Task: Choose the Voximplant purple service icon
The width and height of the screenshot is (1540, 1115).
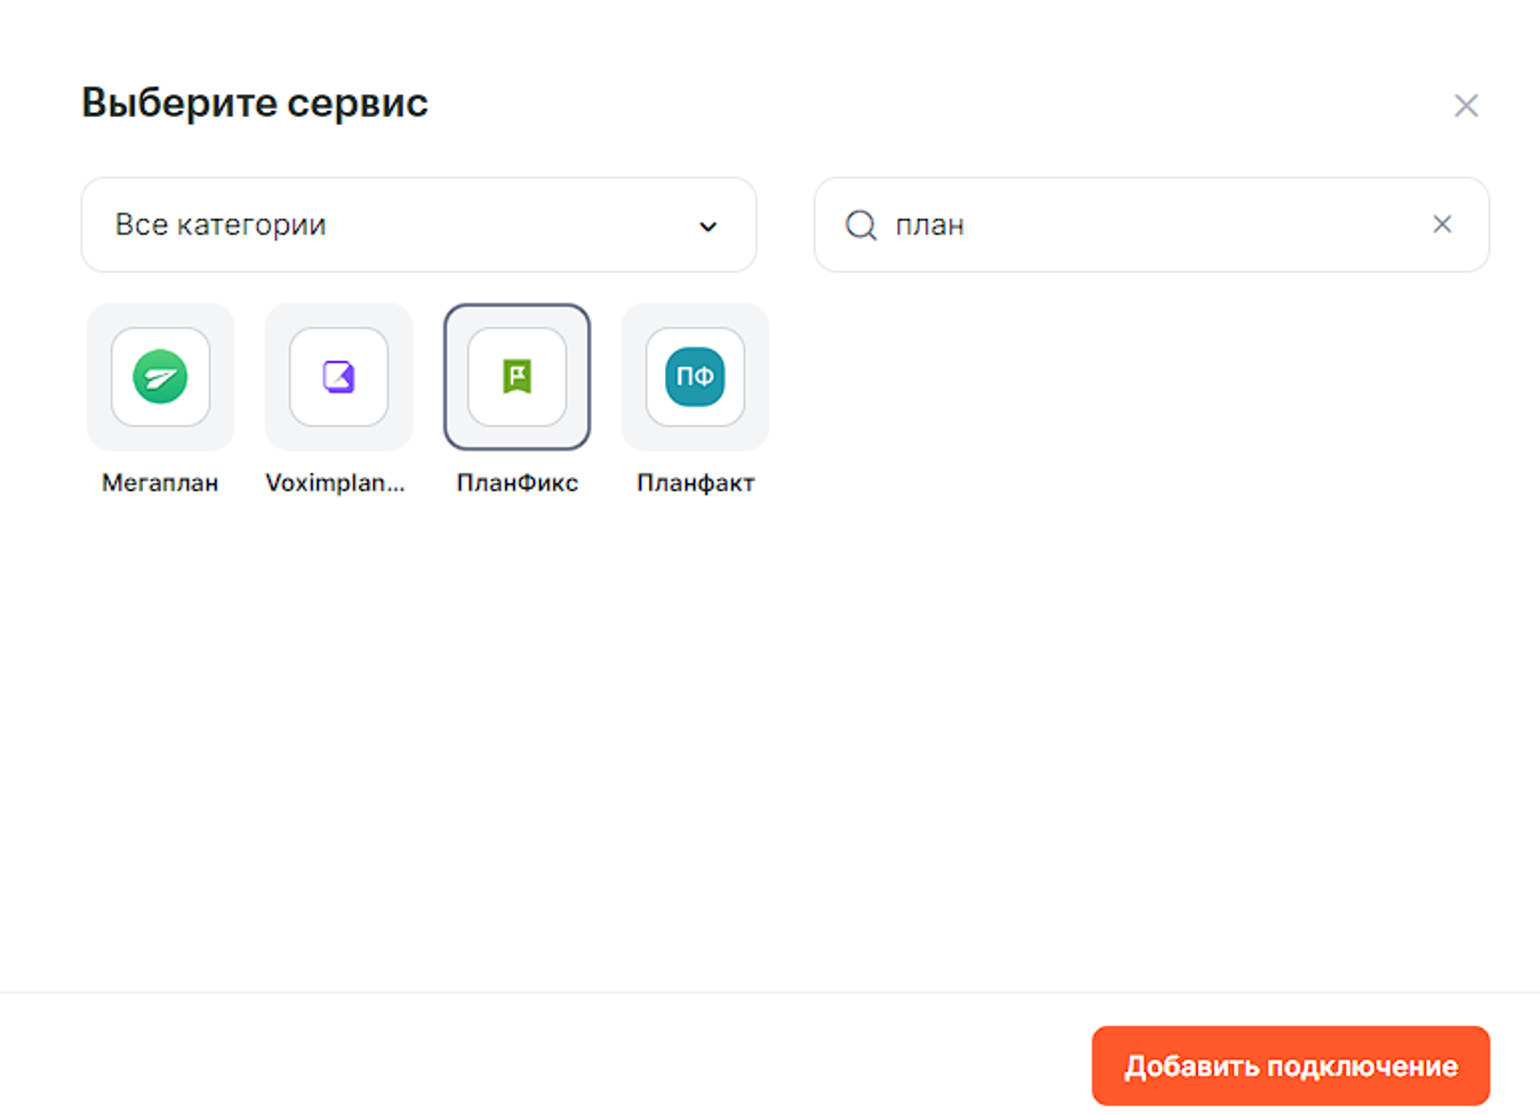Action: click(338, 377)
